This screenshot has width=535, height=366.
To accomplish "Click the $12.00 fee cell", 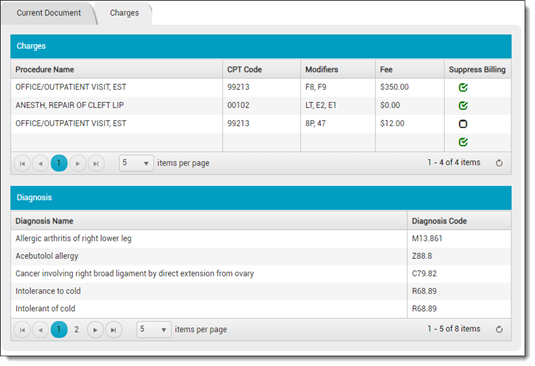I will click(410, 123).
